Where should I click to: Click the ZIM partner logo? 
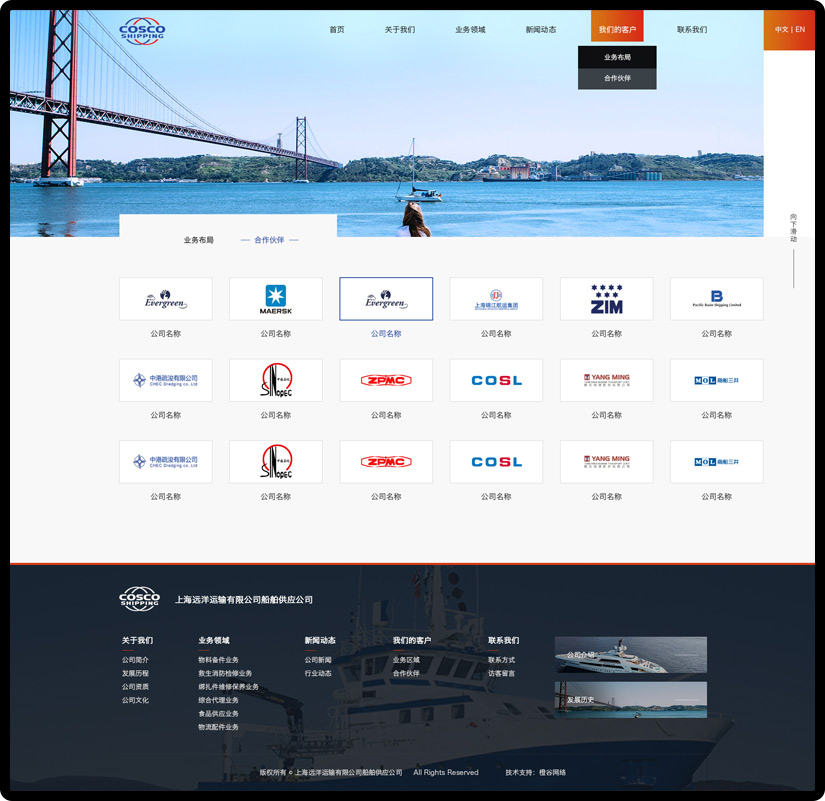606,299
